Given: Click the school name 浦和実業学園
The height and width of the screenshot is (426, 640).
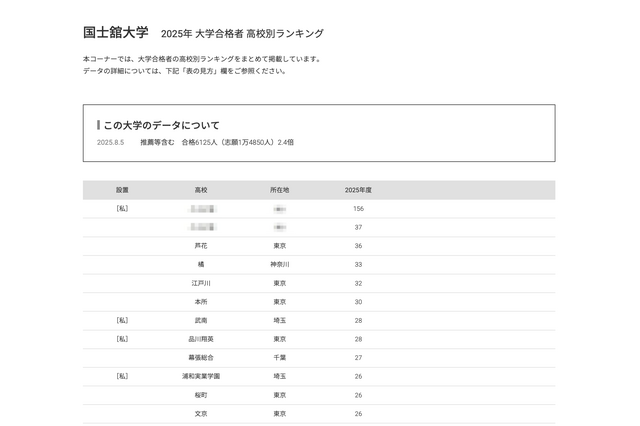Looking at the screenshot, I should (201, 376).
